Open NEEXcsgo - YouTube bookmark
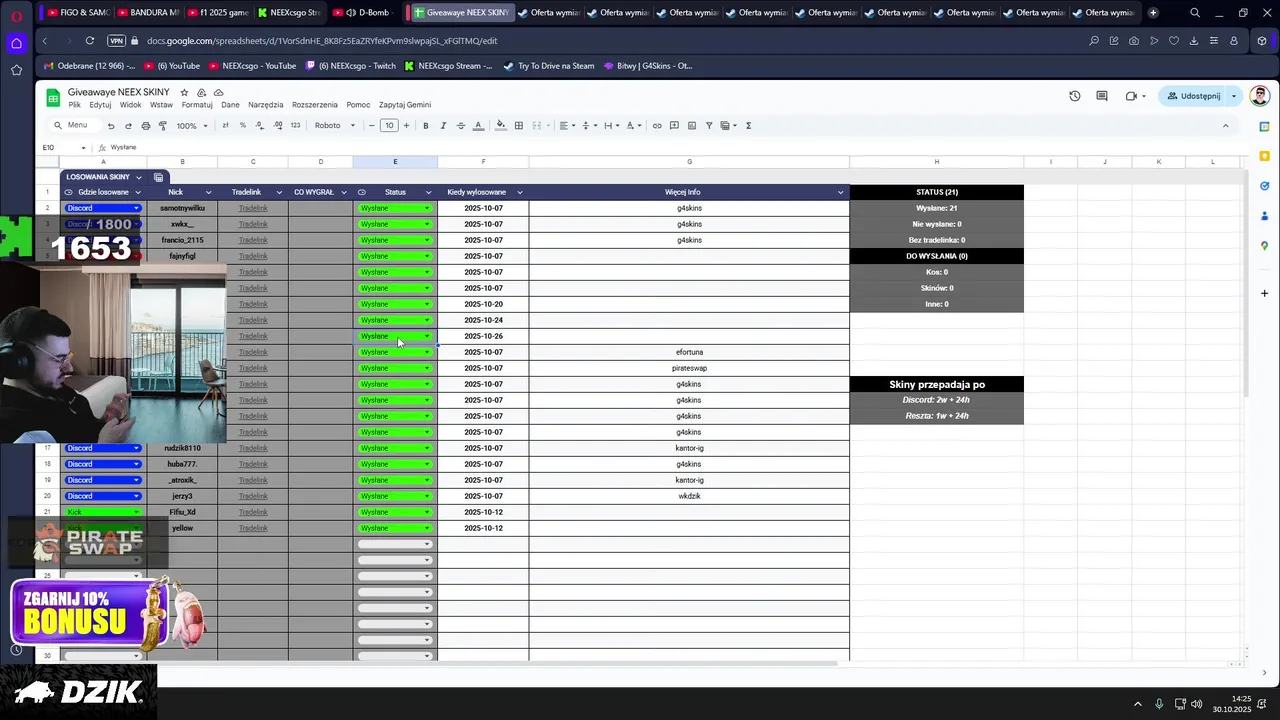This screenshot has width=1280, height=720. pos(252,66)
